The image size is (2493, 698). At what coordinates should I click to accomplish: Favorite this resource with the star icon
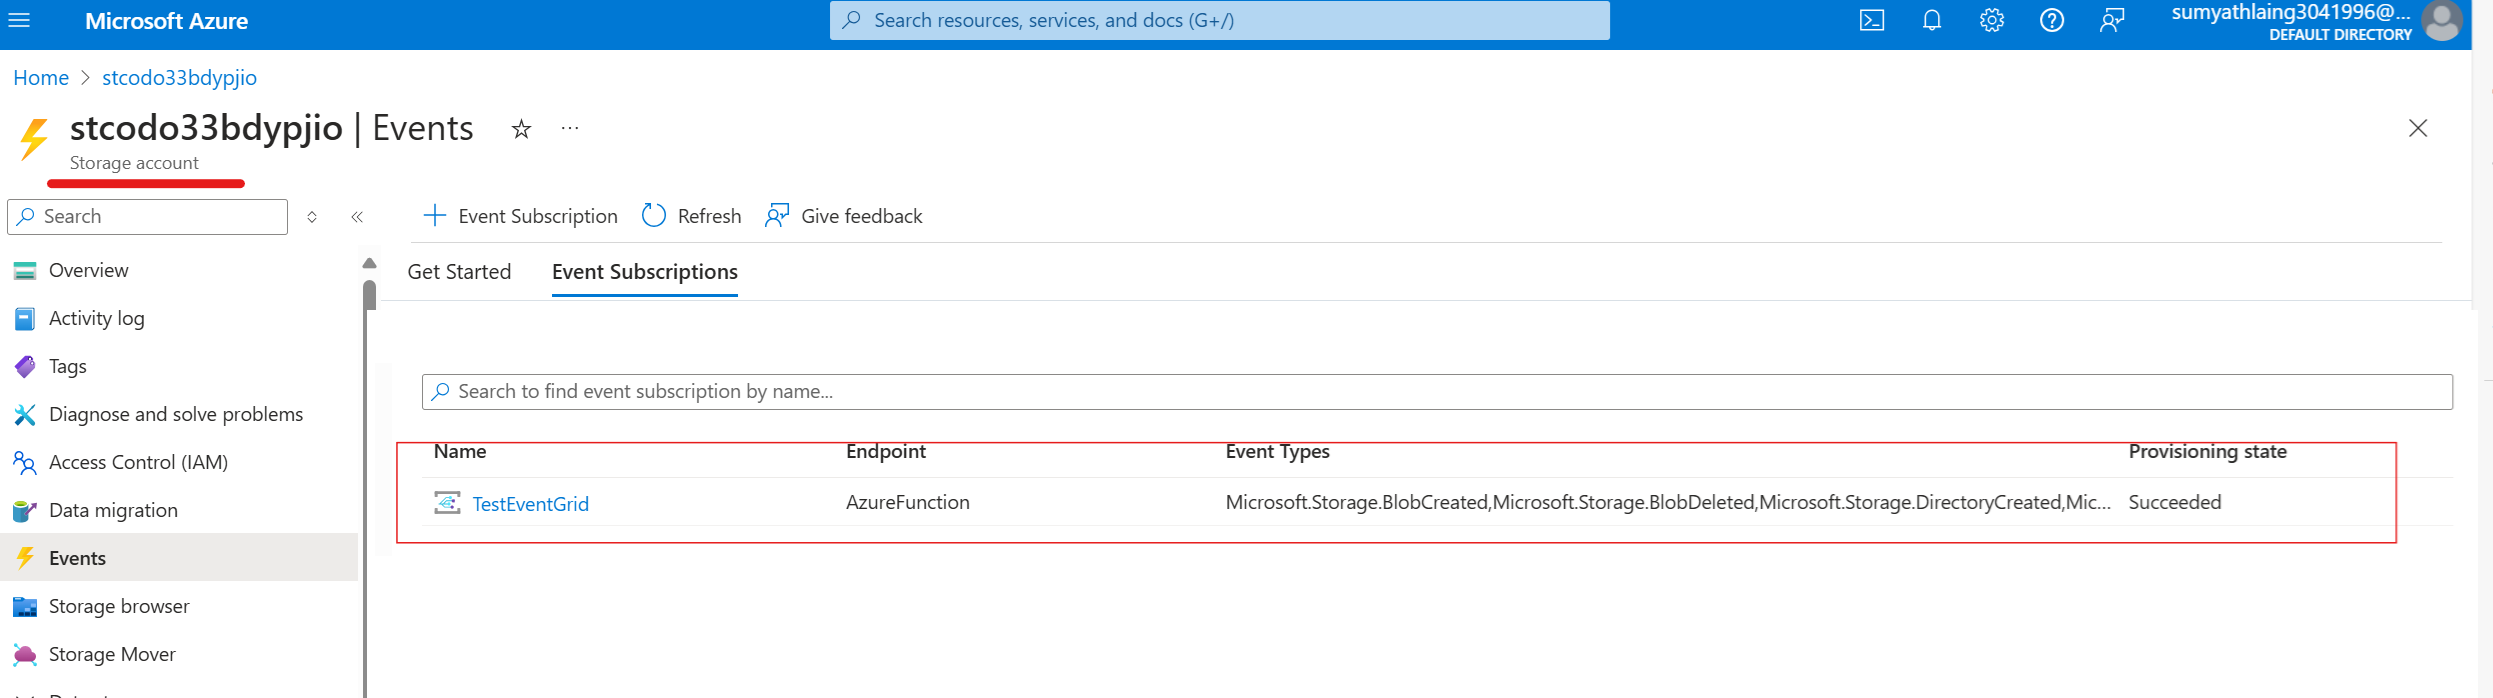tap(521, 129)
